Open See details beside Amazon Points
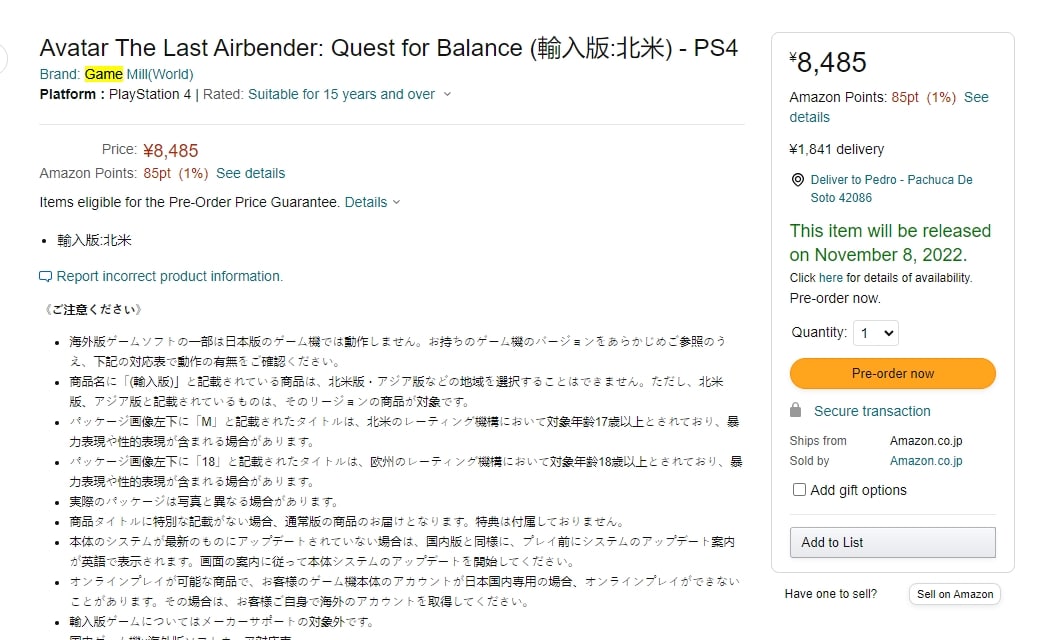The height and width of the screenshot is (640, 1038). point(250,173)
